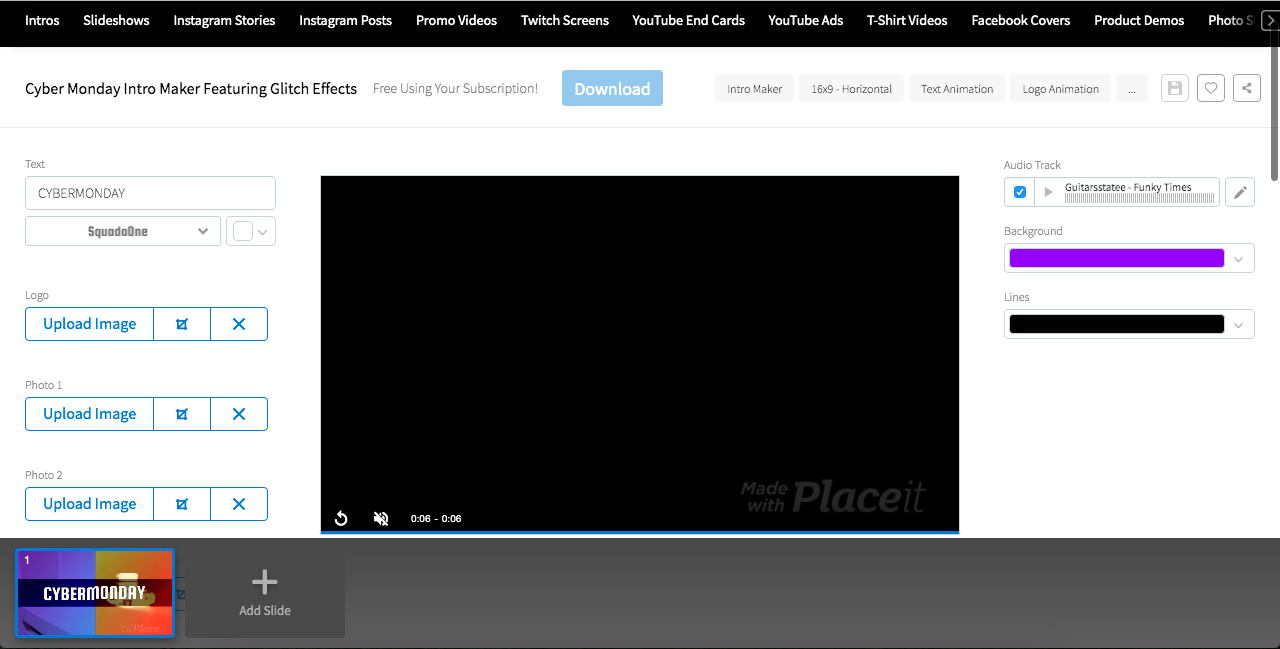This screenshot has width=1280, height=649.
Task: Click the Download button
Action: (612, 88)
